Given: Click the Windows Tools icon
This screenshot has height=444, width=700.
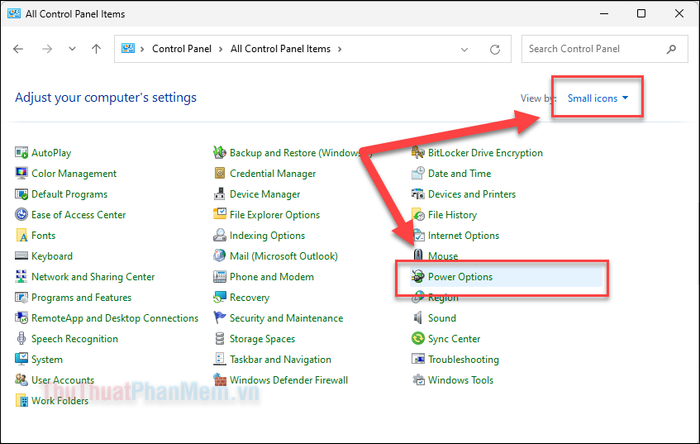Looking at the screenshot, I should (x=418, y=380).
